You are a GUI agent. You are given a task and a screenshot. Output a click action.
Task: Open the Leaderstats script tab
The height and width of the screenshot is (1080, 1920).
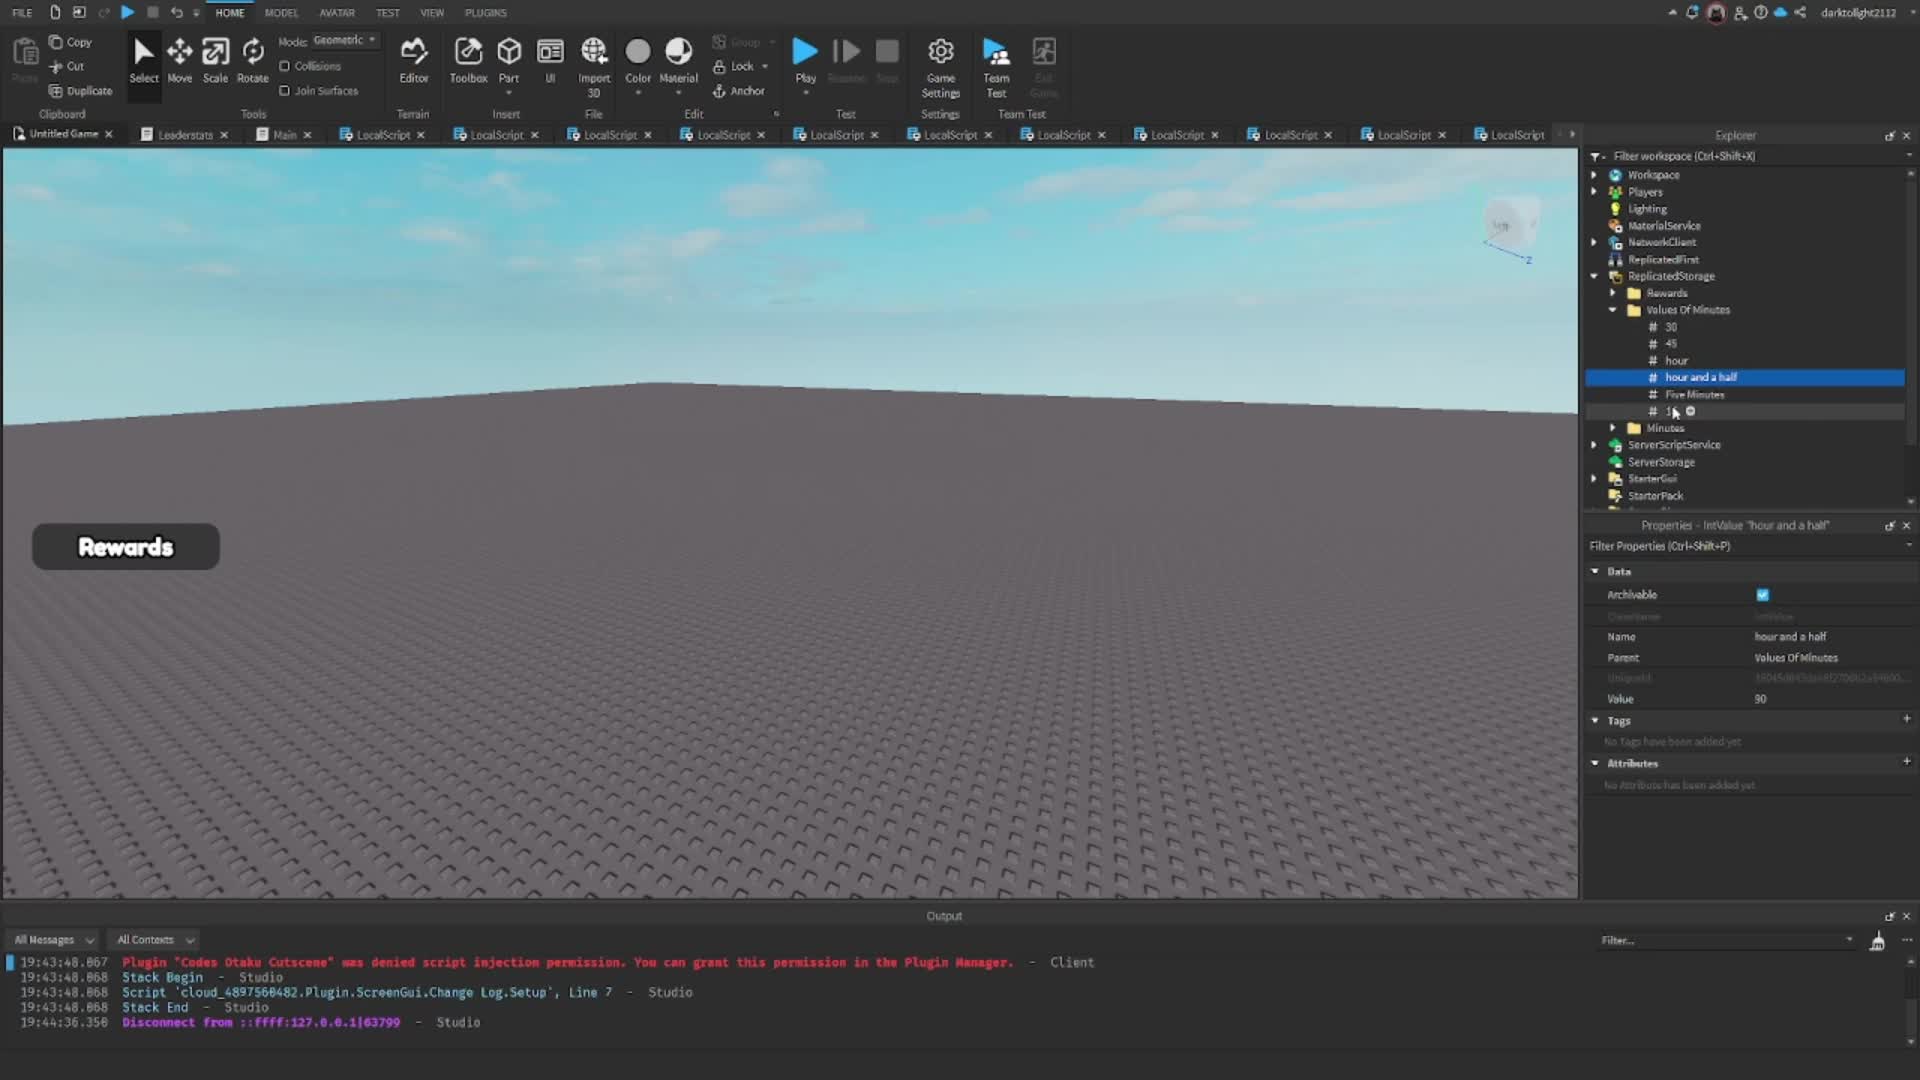tap(185, 135)
